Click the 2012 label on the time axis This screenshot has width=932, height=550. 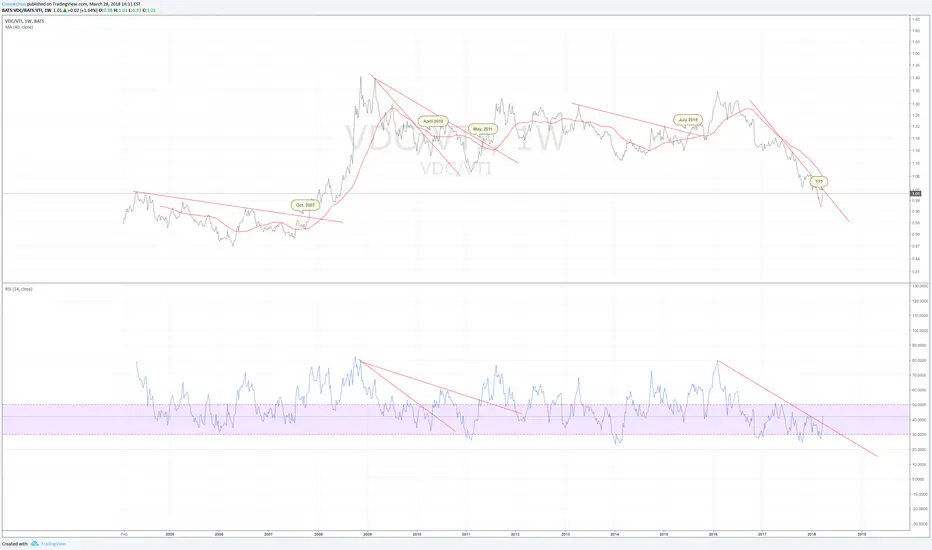click(515, 535)
